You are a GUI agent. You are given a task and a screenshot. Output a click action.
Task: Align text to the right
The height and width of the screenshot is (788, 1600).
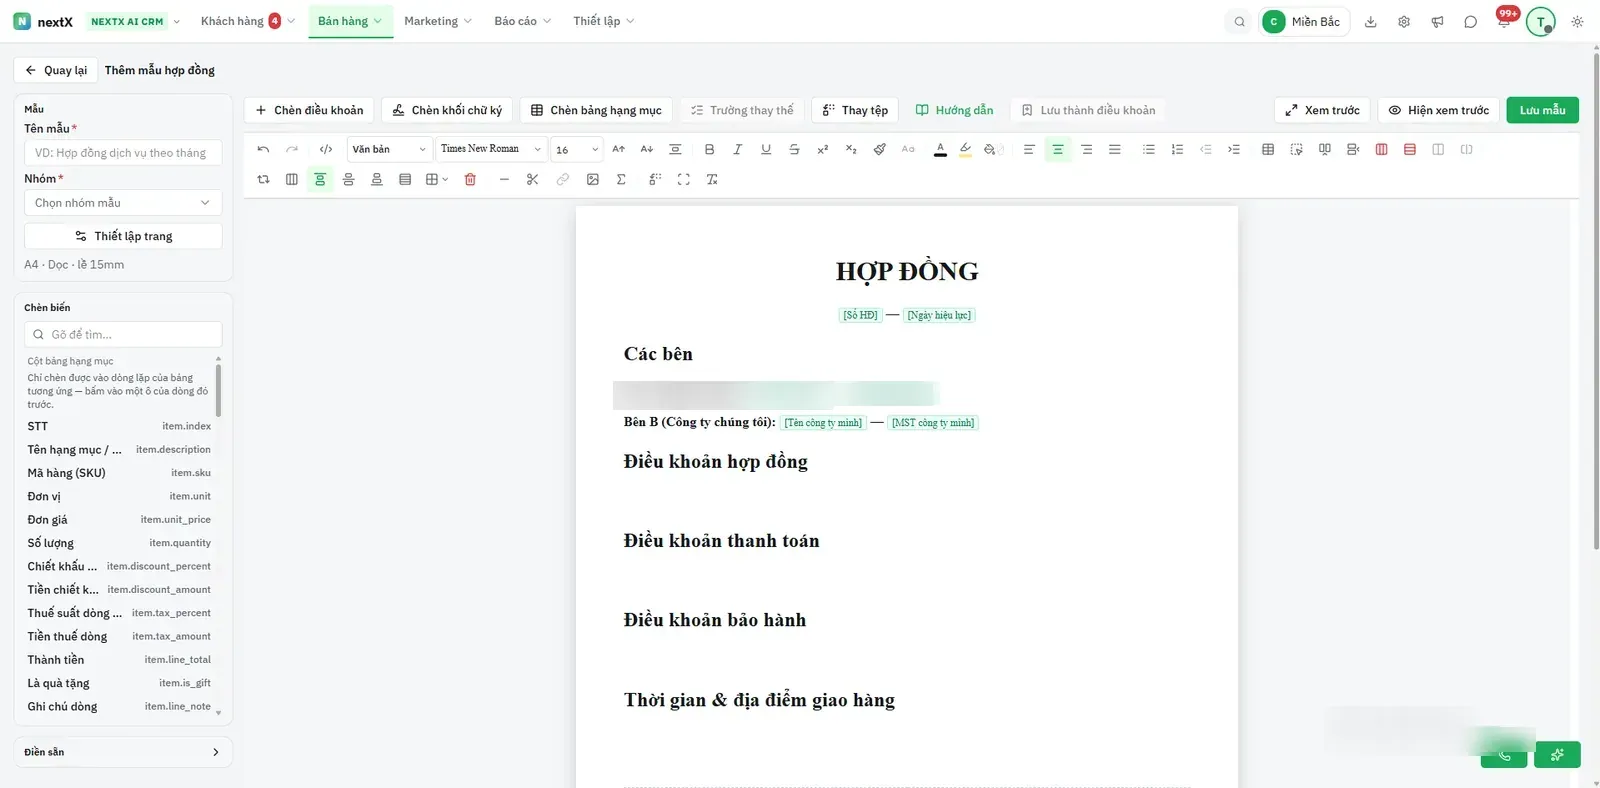pos(1086,150)
